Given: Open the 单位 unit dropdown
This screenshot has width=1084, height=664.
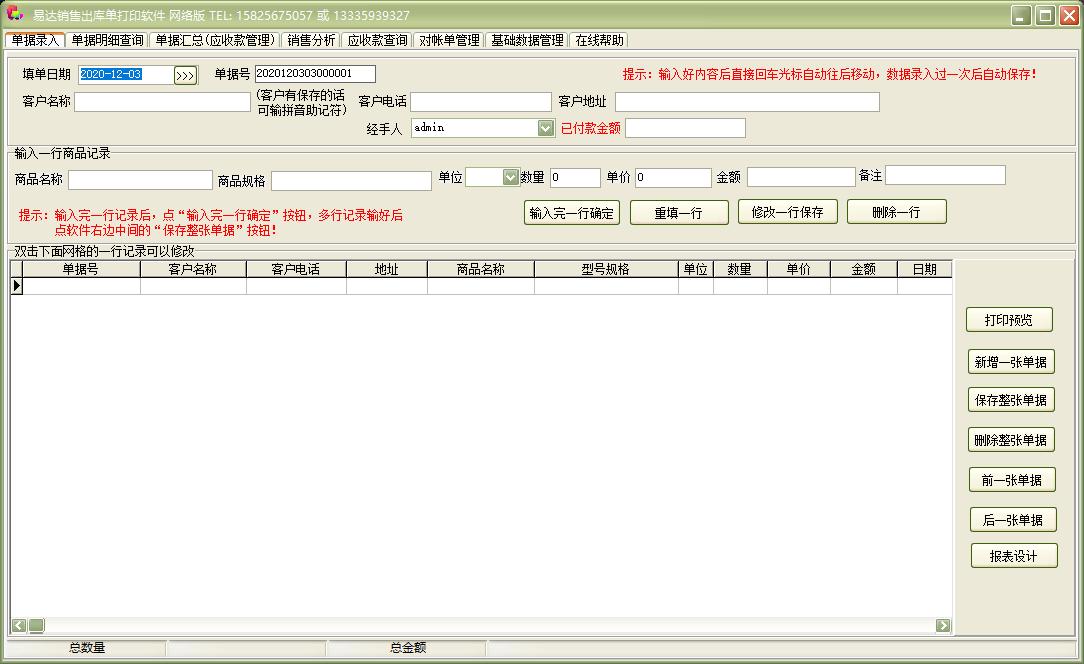Looking at the screenshot, I should 511,177.
